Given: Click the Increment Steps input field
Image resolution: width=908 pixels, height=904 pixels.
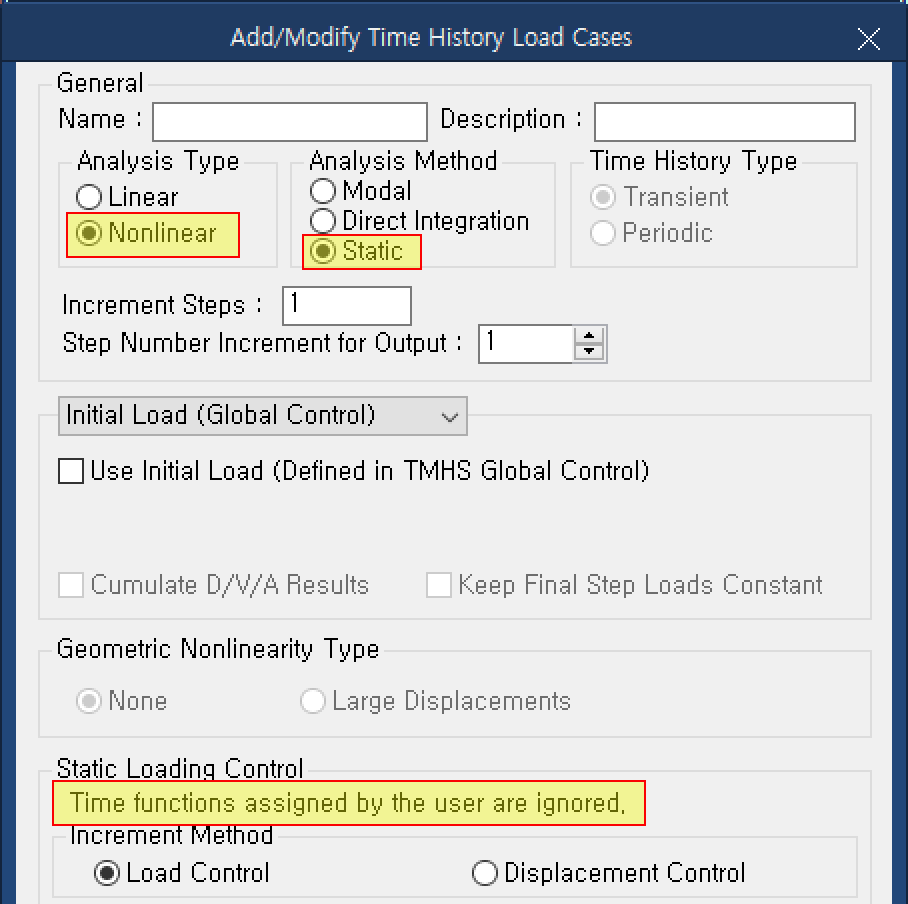Looking at the screenshot, I should tap(346, 305).
